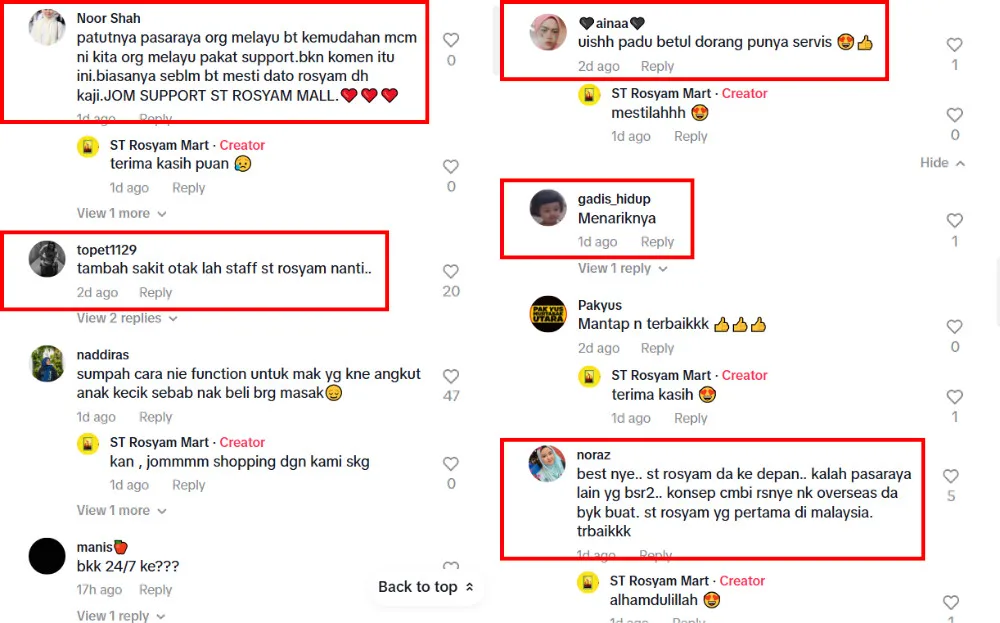Open Pakyus' profile picture
The width and height of the screenshot is (1000, 623).
tap(548, 314)
